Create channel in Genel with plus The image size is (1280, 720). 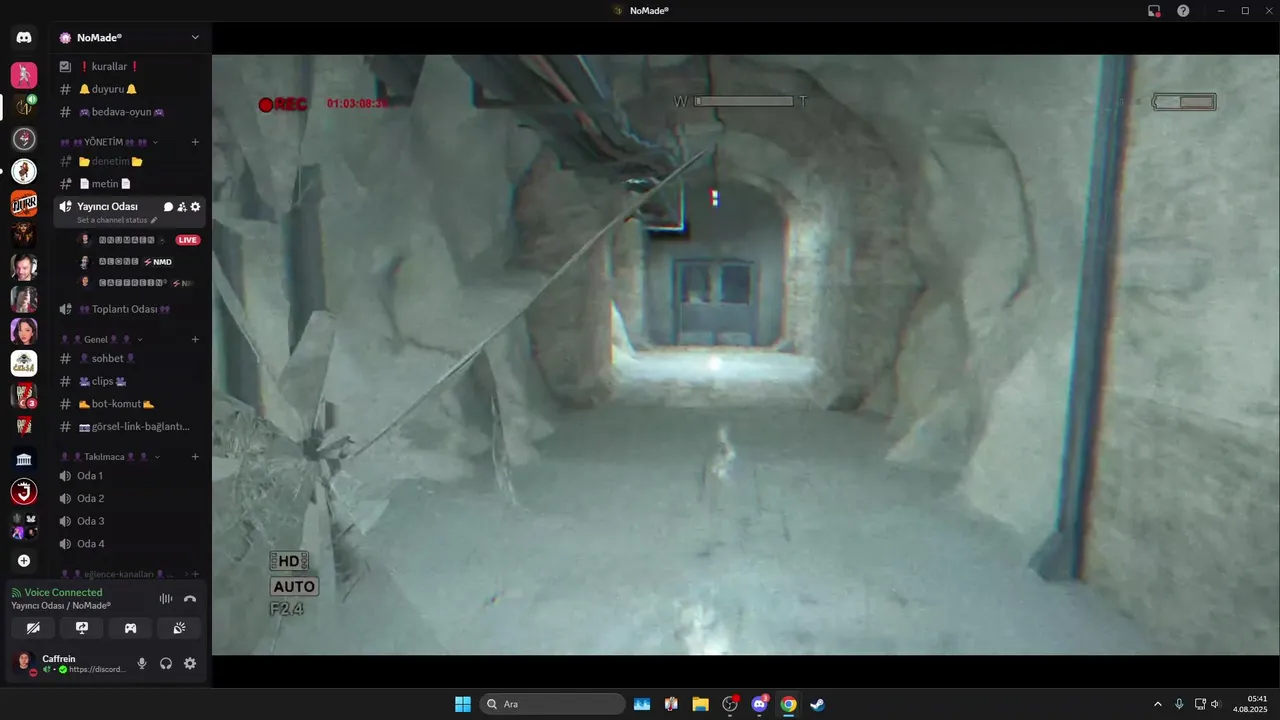[x=195, y=339]
